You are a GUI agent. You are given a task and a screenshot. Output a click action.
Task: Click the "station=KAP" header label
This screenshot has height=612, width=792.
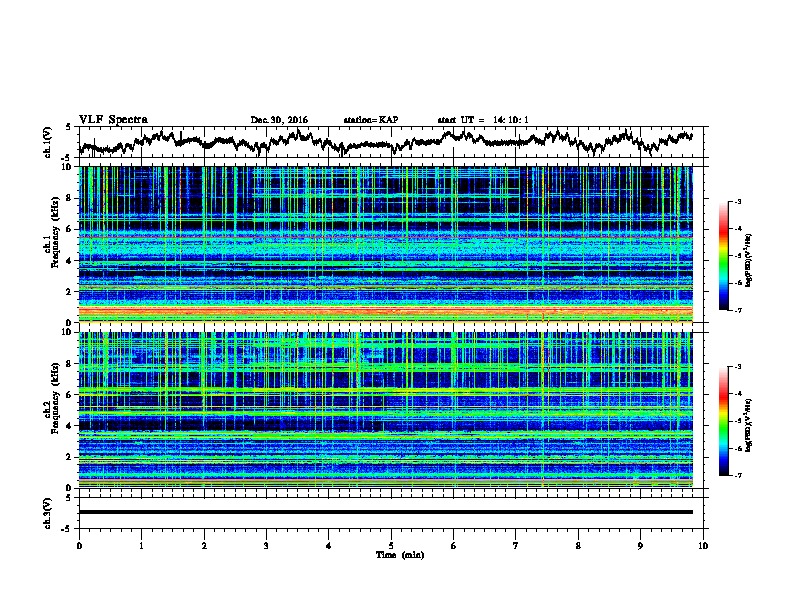coord(371,120)
